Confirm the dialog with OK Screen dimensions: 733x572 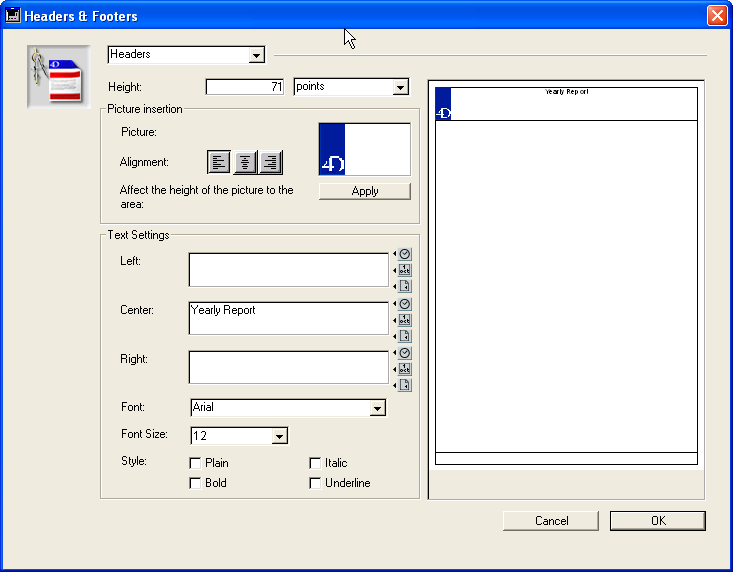pos(657,521)
